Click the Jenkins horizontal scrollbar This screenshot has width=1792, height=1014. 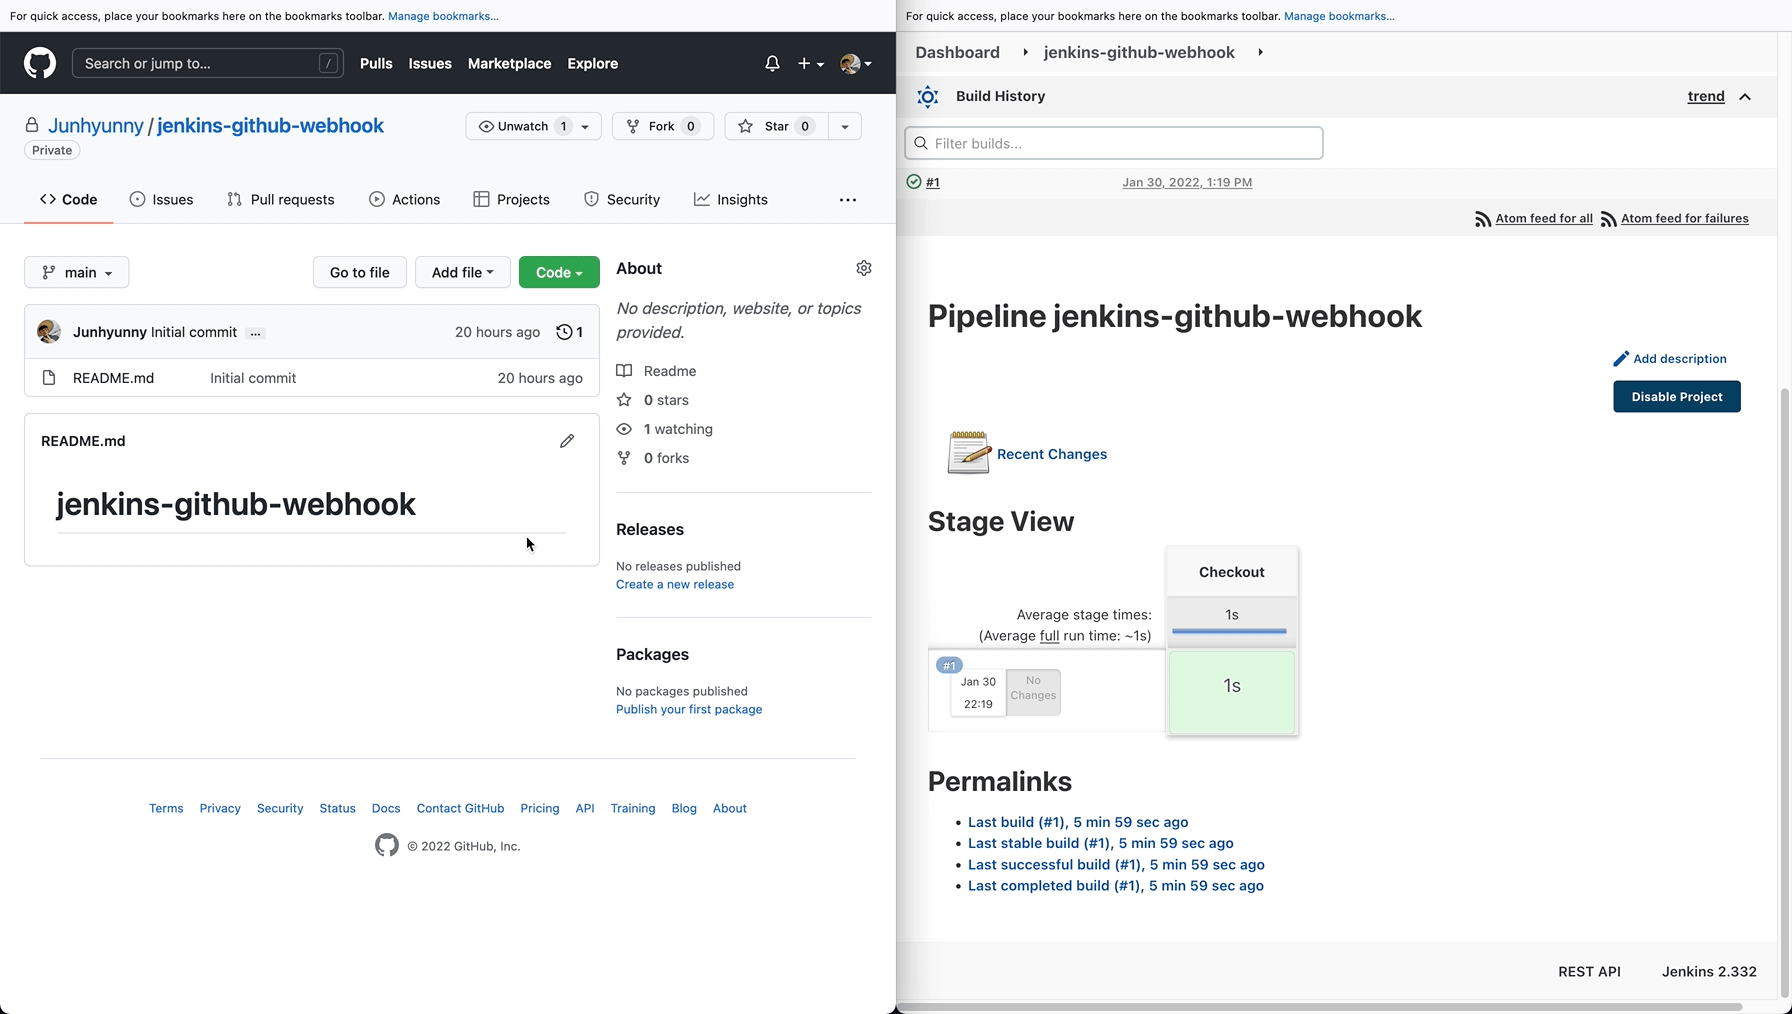[x=1320, y=1007]
